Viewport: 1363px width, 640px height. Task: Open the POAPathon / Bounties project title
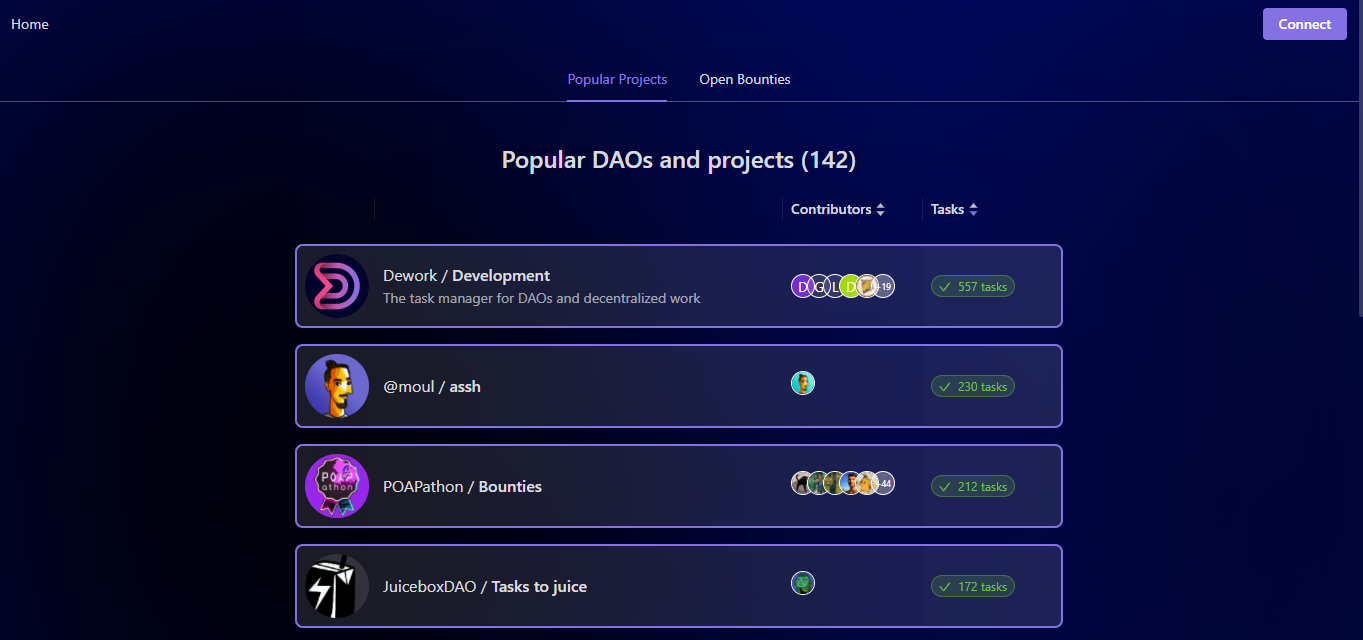(x=462, y=486)
